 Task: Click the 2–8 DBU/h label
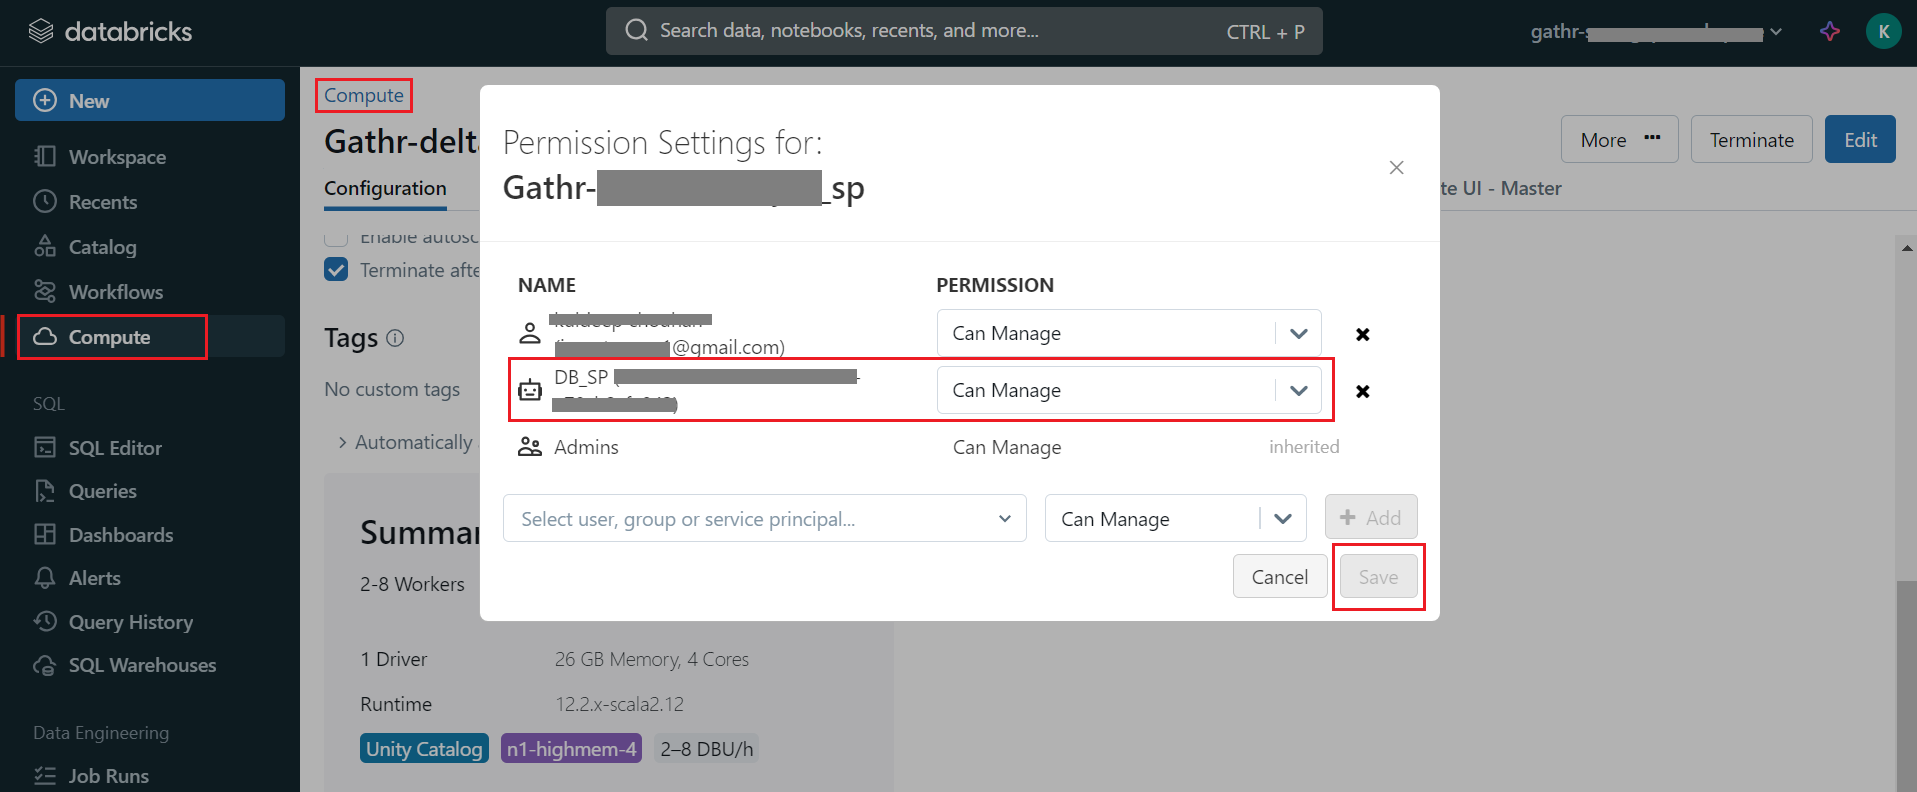point(706,748)
